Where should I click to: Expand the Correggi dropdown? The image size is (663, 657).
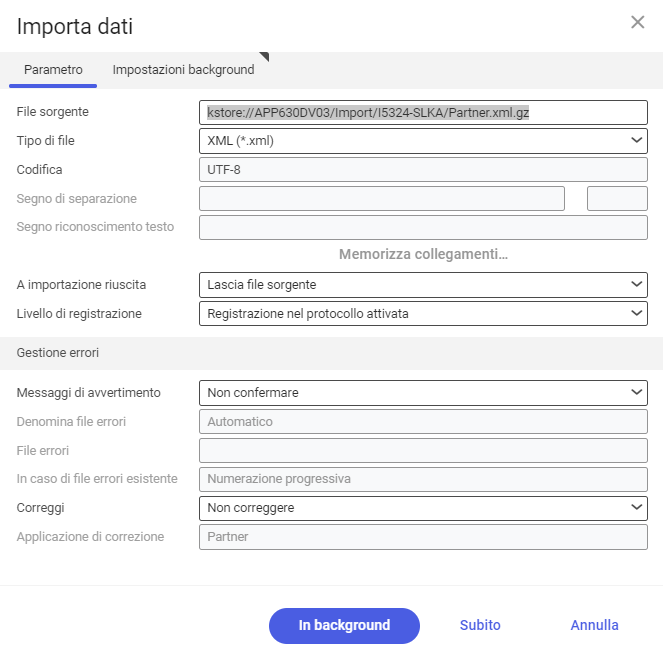point(423,508)
